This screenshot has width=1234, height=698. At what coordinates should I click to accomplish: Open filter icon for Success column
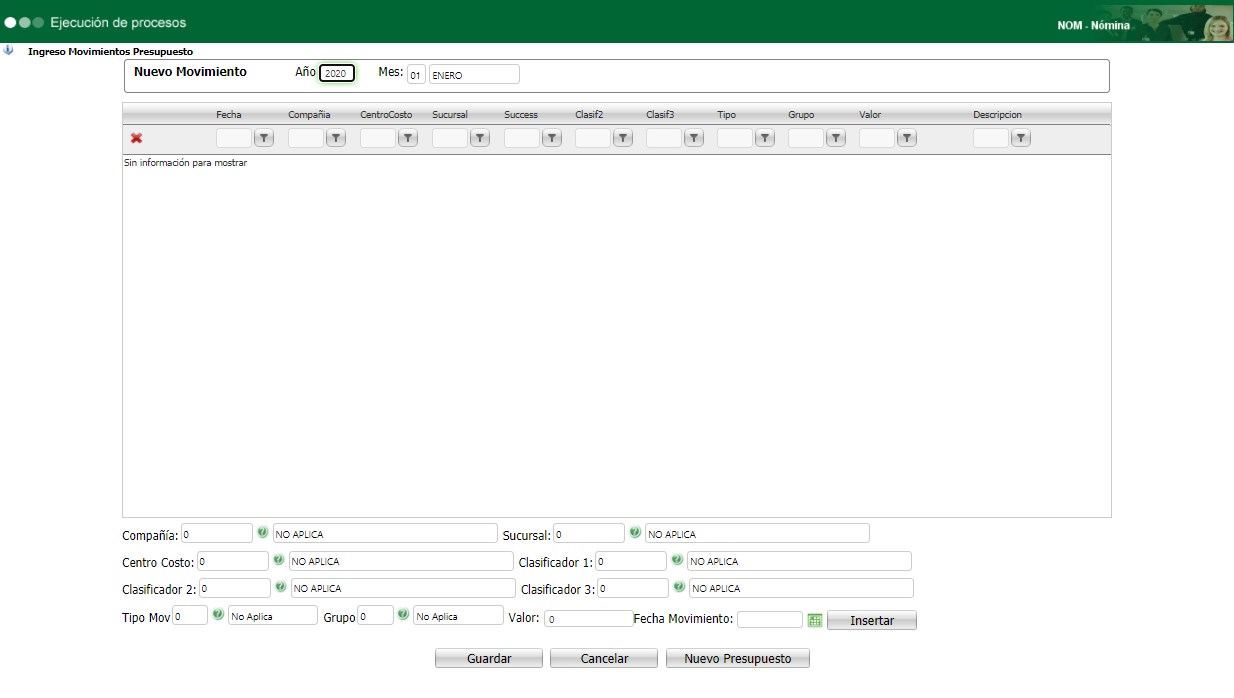pos(552,138)
